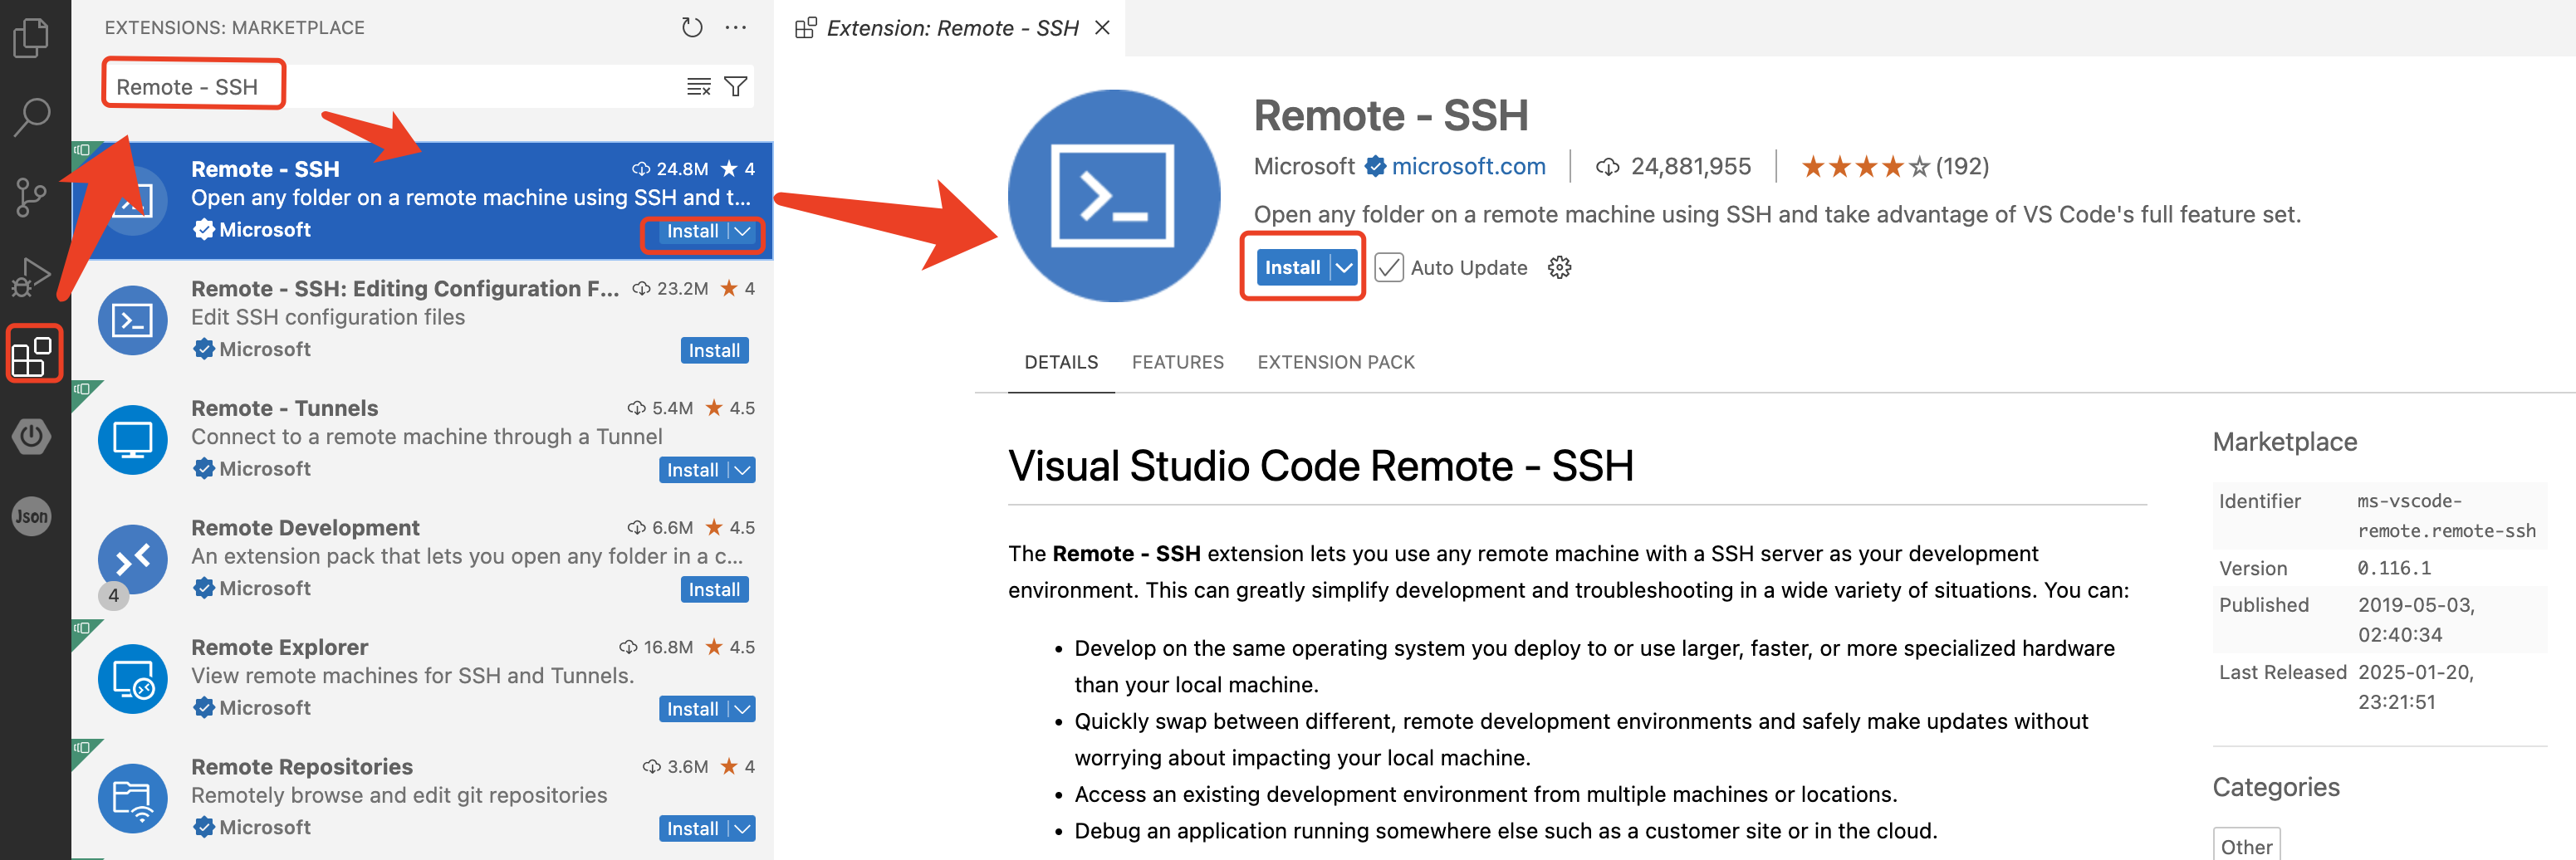Click the filter extensions funnel icon
The width and height of the screenshot is (2576, 860).
tap(735, 87)
